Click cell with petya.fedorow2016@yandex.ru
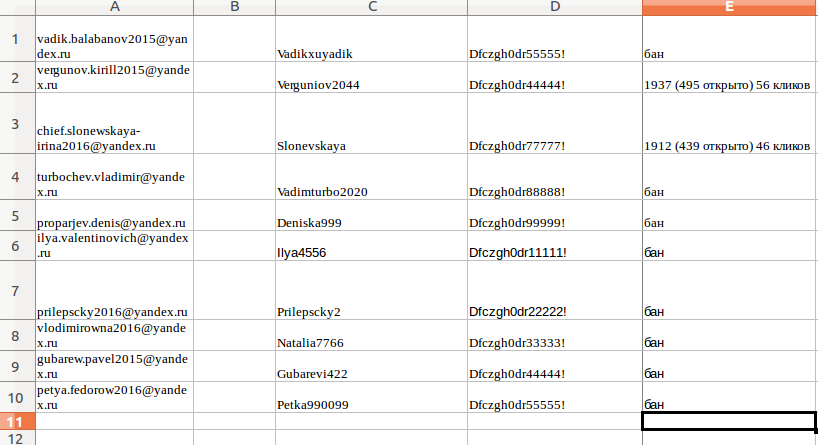 [114, 398]
